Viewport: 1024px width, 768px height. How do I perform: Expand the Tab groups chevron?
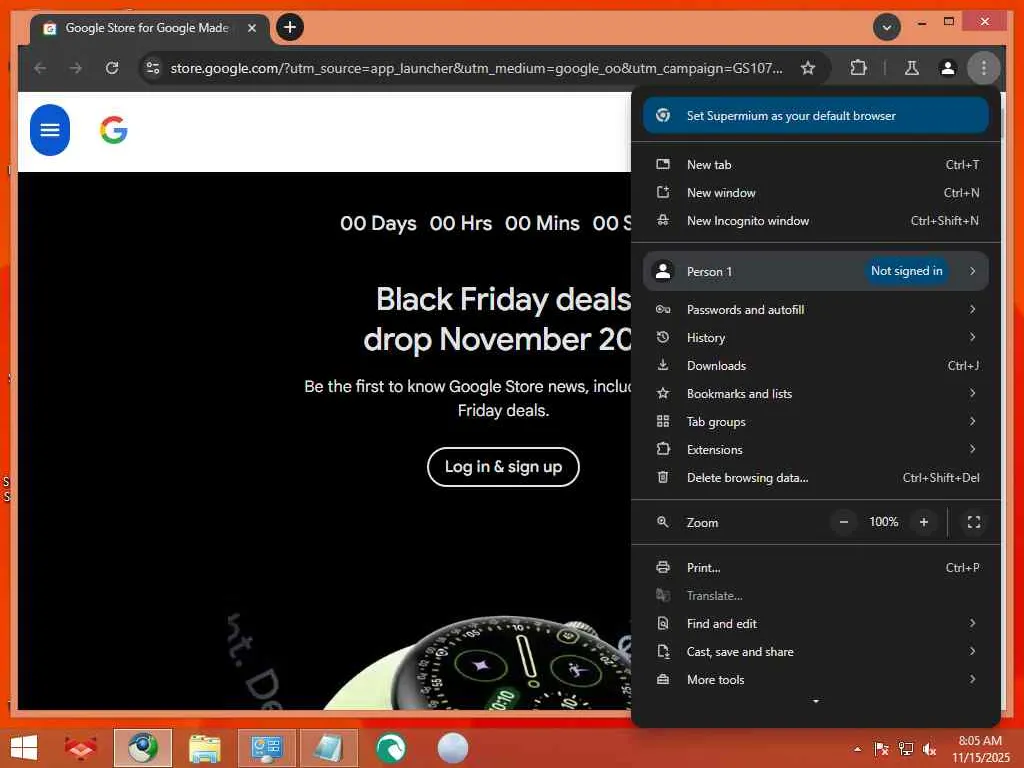pos(972,421)
